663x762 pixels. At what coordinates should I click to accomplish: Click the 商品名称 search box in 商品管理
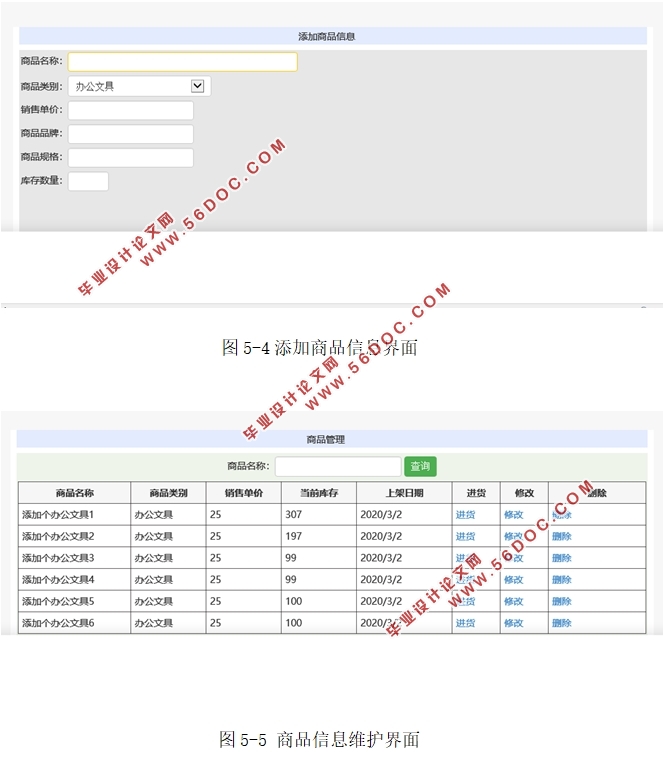[x=338, y=467]
